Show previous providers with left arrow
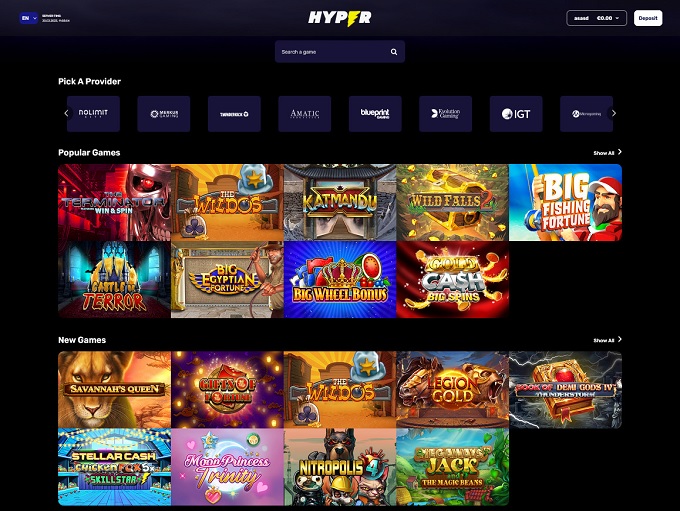 coord(66,114)
